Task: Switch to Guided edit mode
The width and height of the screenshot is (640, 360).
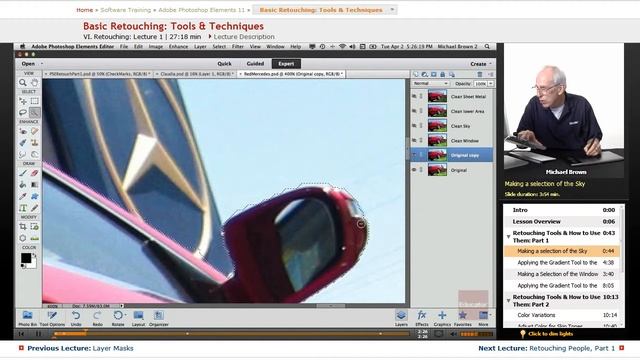Action: (255, 64)
